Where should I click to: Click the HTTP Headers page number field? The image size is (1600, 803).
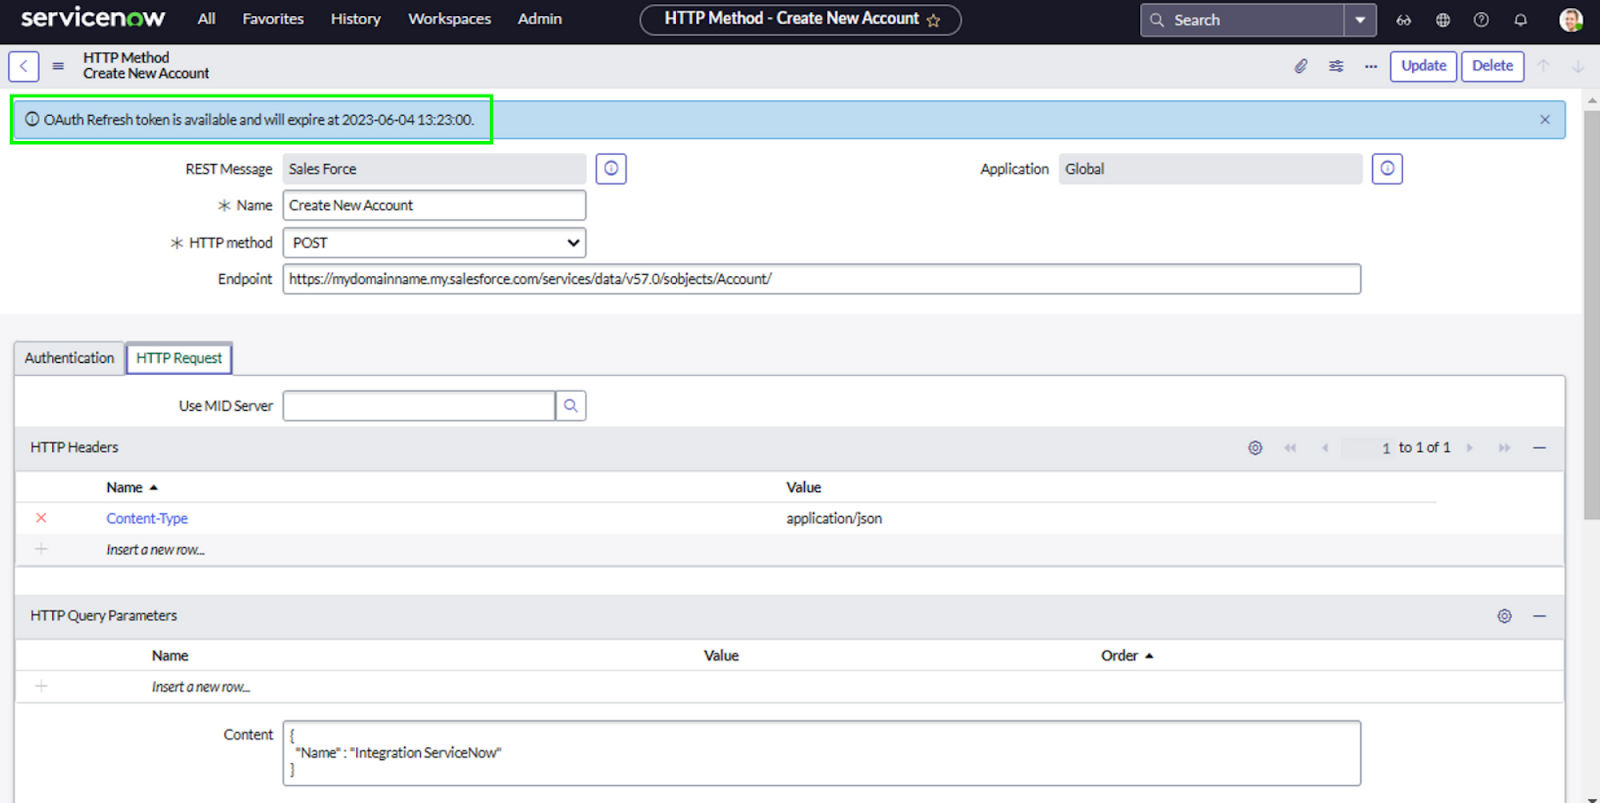point(1367,448)
